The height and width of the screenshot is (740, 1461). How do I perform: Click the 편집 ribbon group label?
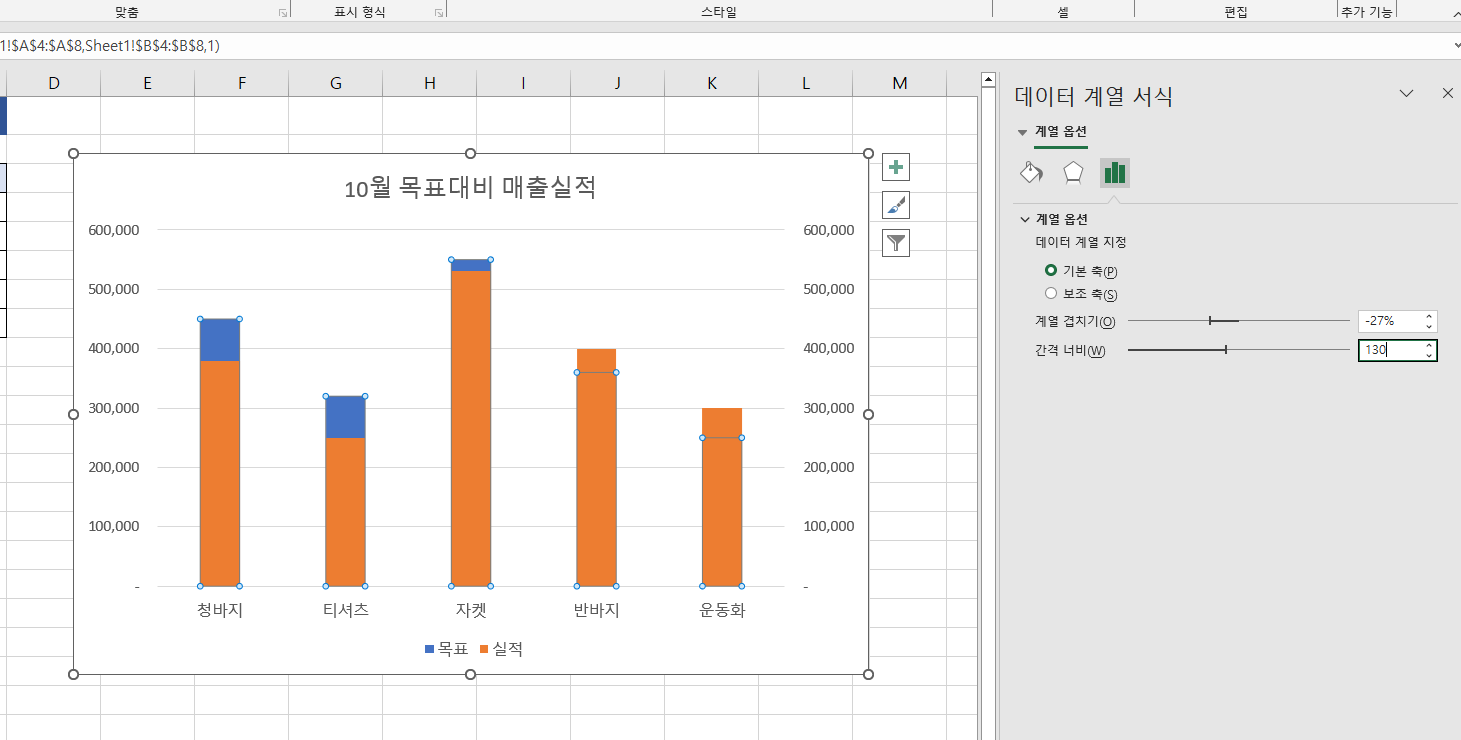[x=1236, y=12]
